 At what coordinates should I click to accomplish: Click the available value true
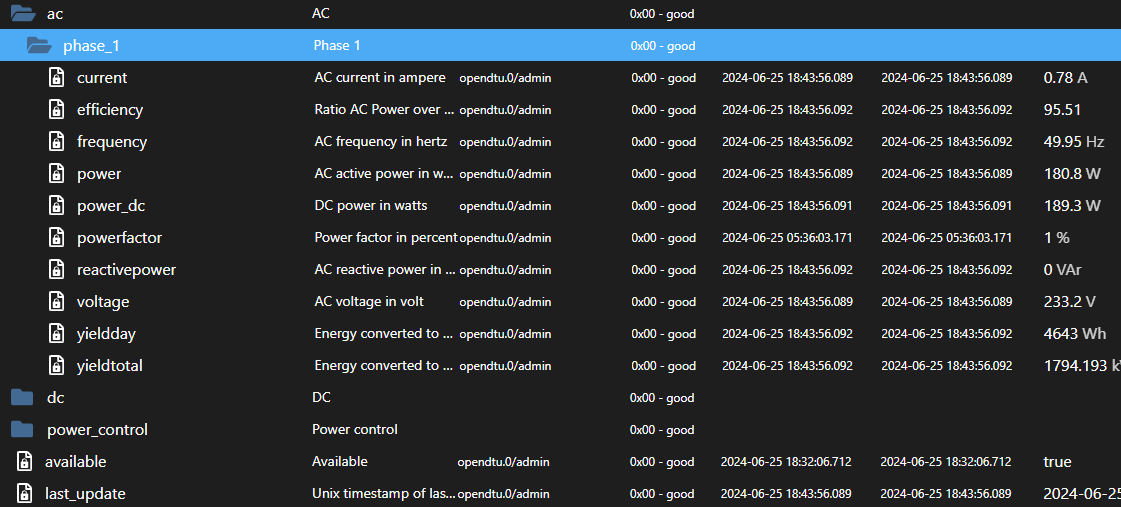[x=1057, y=462]
